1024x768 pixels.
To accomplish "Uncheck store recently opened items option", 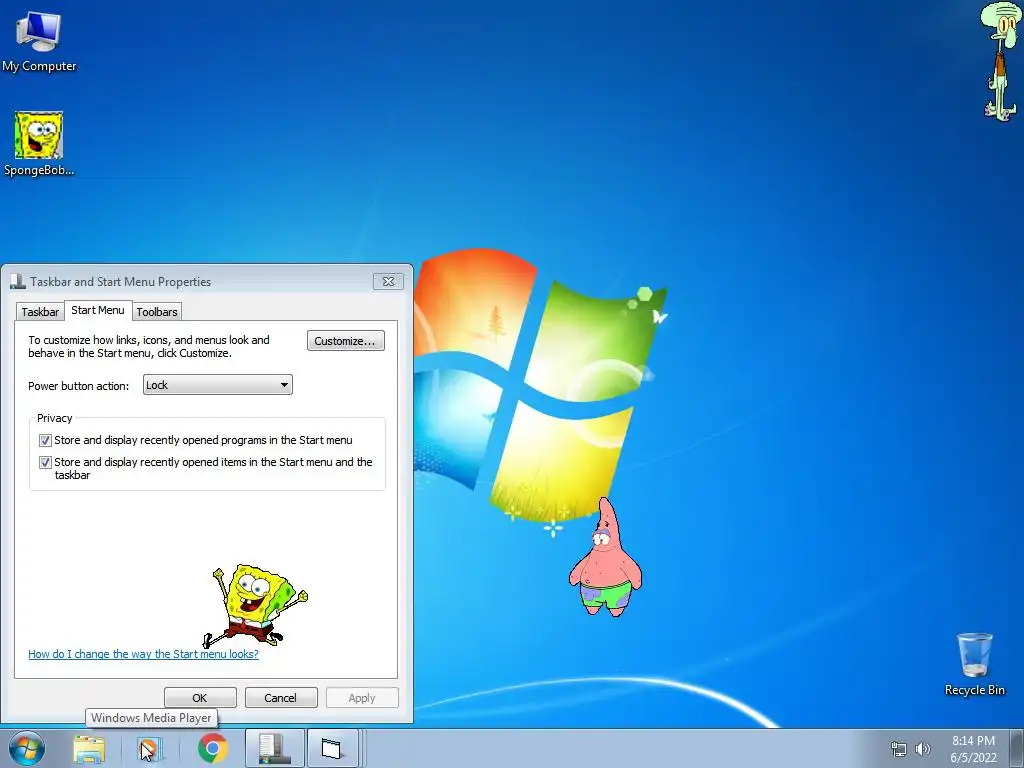I will (45, 462).
